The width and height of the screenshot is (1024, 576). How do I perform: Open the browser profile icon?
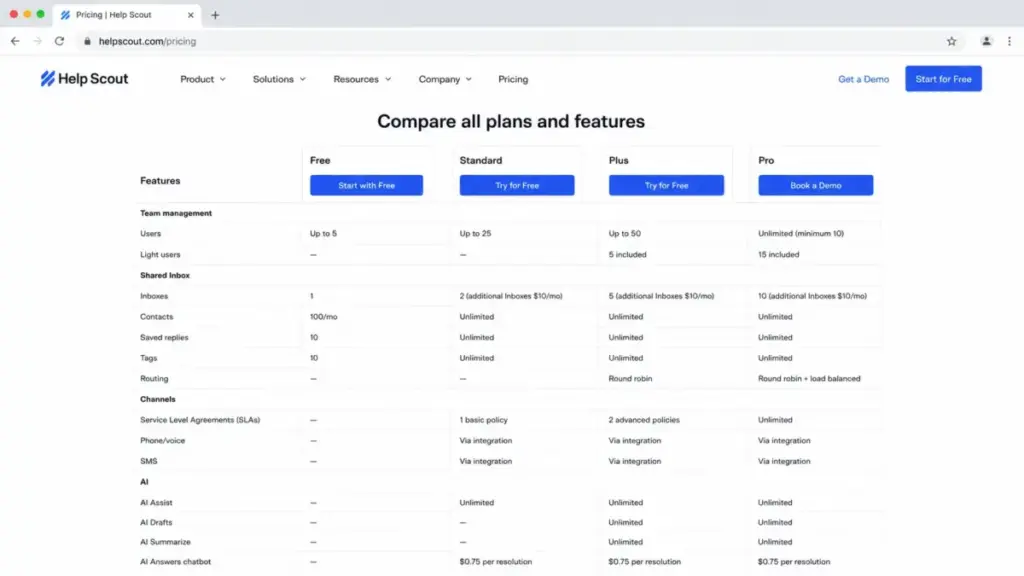click(986, 41)
